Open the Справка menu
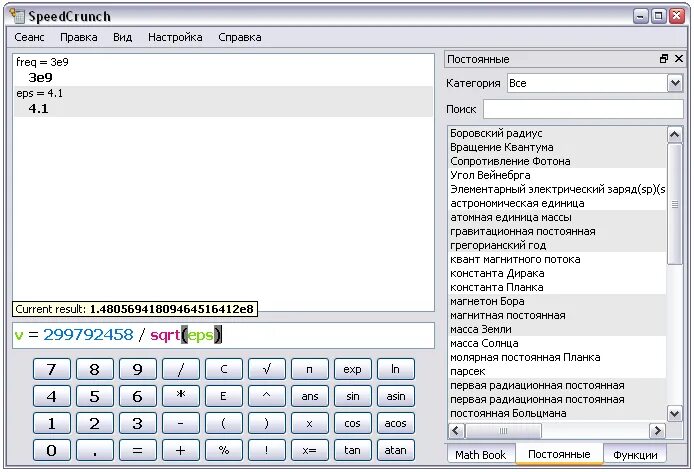 pos(240,37)
